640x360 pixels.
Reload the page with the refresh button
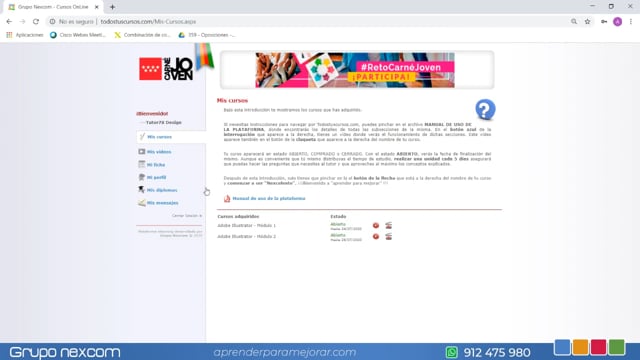coord(36,22)
